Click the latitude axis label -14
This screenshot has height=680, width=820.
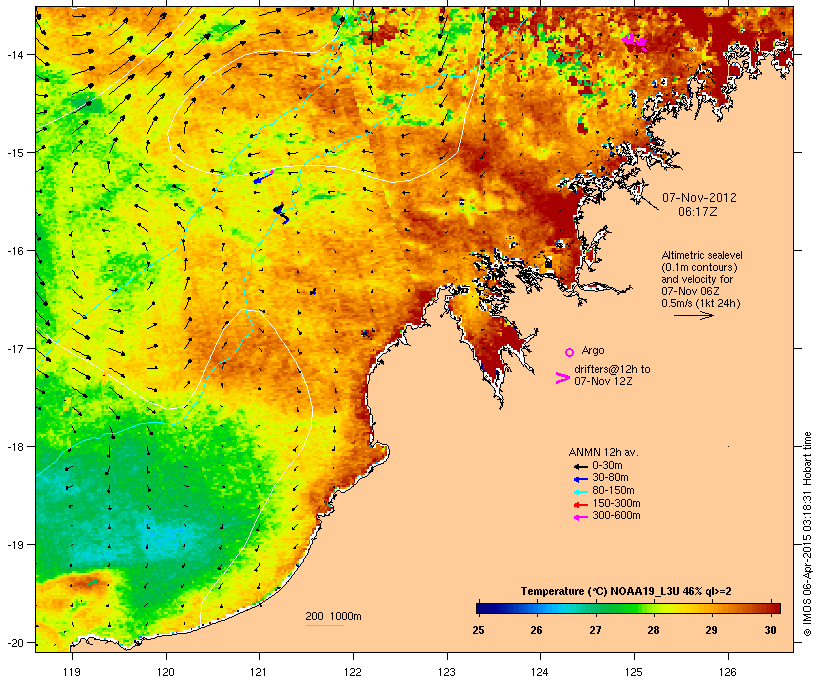tap(15, 54)
